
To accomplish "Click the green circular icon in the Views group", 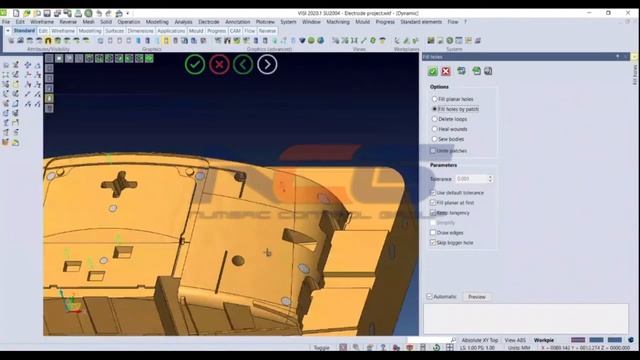I will [373, 40].
